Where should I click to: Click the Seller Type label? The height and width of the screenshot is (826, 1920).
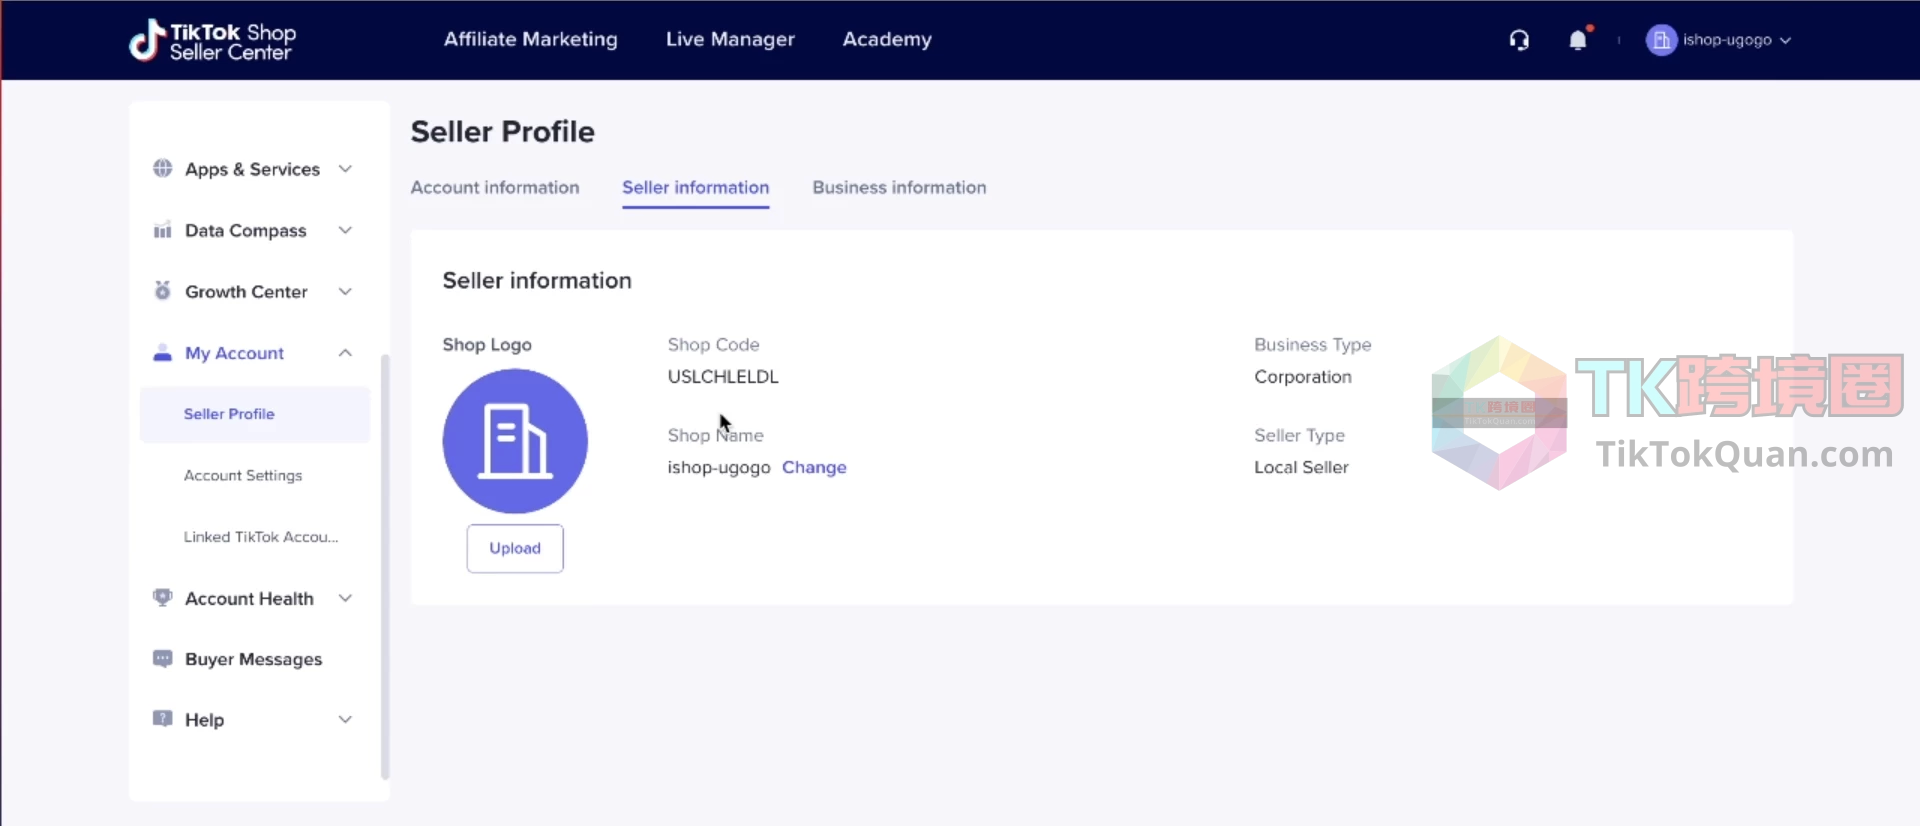pos(1300,435)
